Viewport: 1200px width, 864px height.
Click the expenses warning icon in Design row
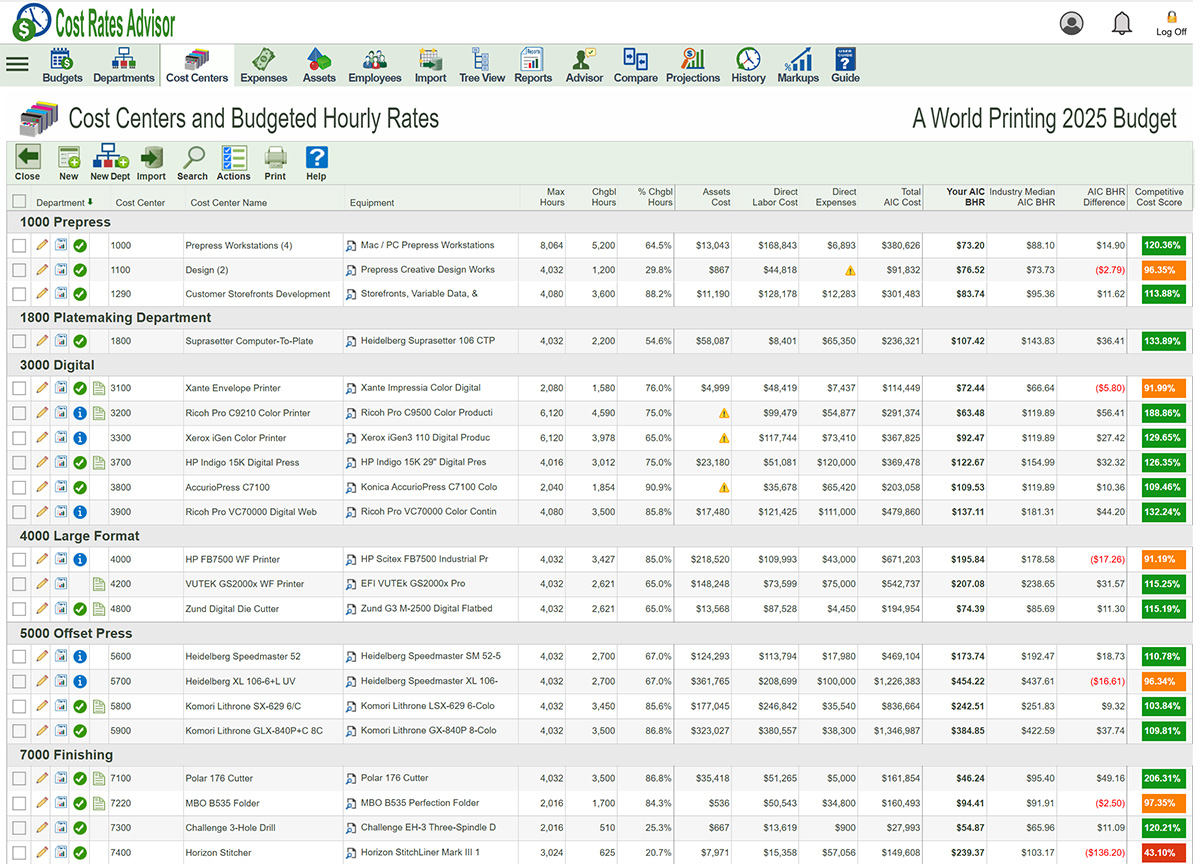pos(850,270)
